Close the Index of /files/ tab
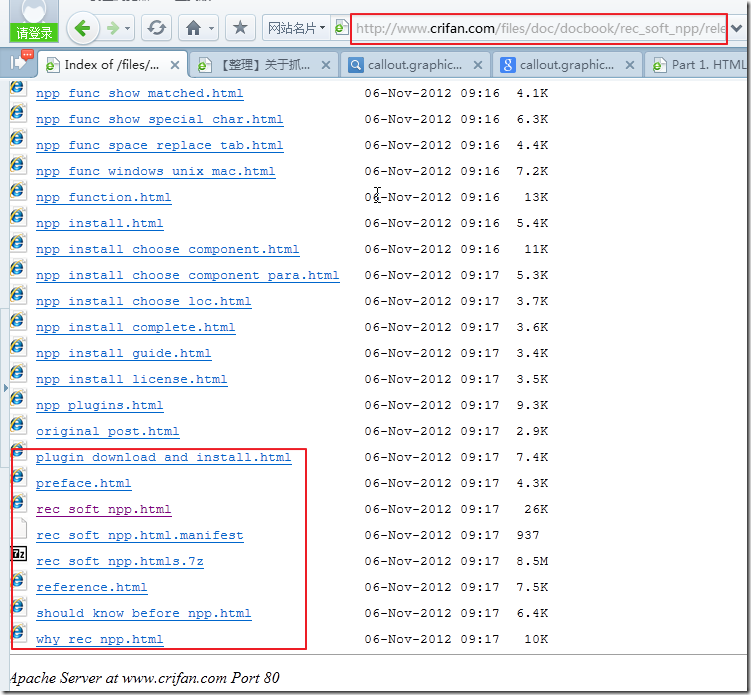 [175, 65]
